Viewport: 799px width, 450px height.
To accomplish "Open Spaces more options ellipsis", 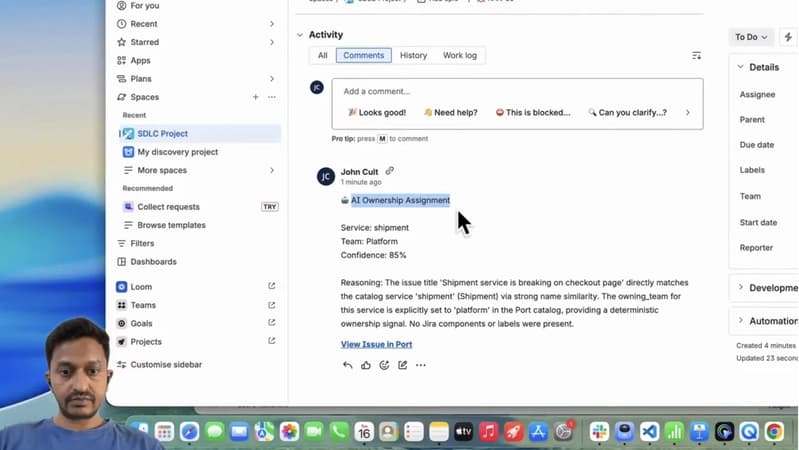I will tap(272, 97).
